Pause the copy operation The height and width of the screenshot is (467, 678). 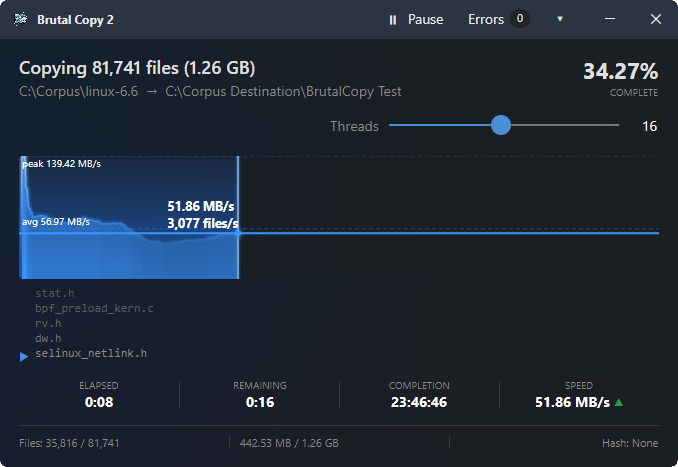[x=416, y=19]
